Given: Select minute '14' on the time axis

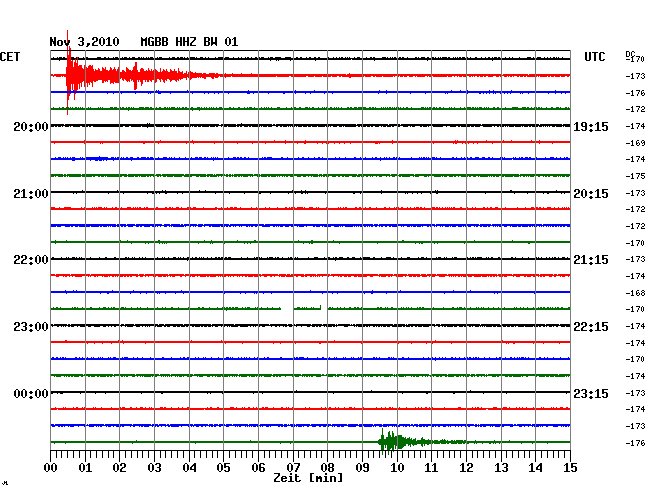Looking at the screenshot, I should point(535,467).
